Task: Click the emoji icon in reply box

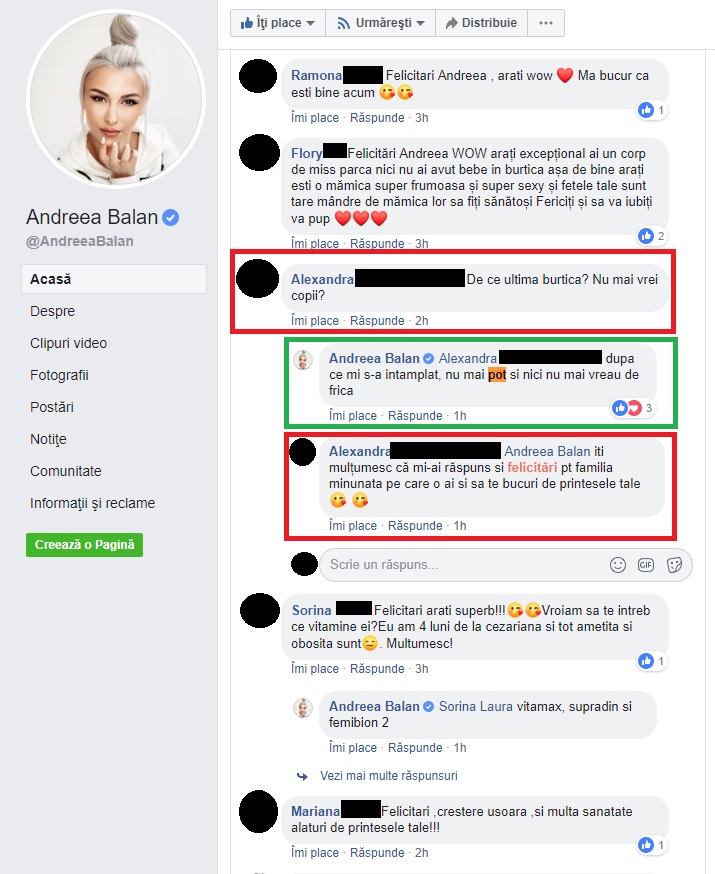Action: 617,565
